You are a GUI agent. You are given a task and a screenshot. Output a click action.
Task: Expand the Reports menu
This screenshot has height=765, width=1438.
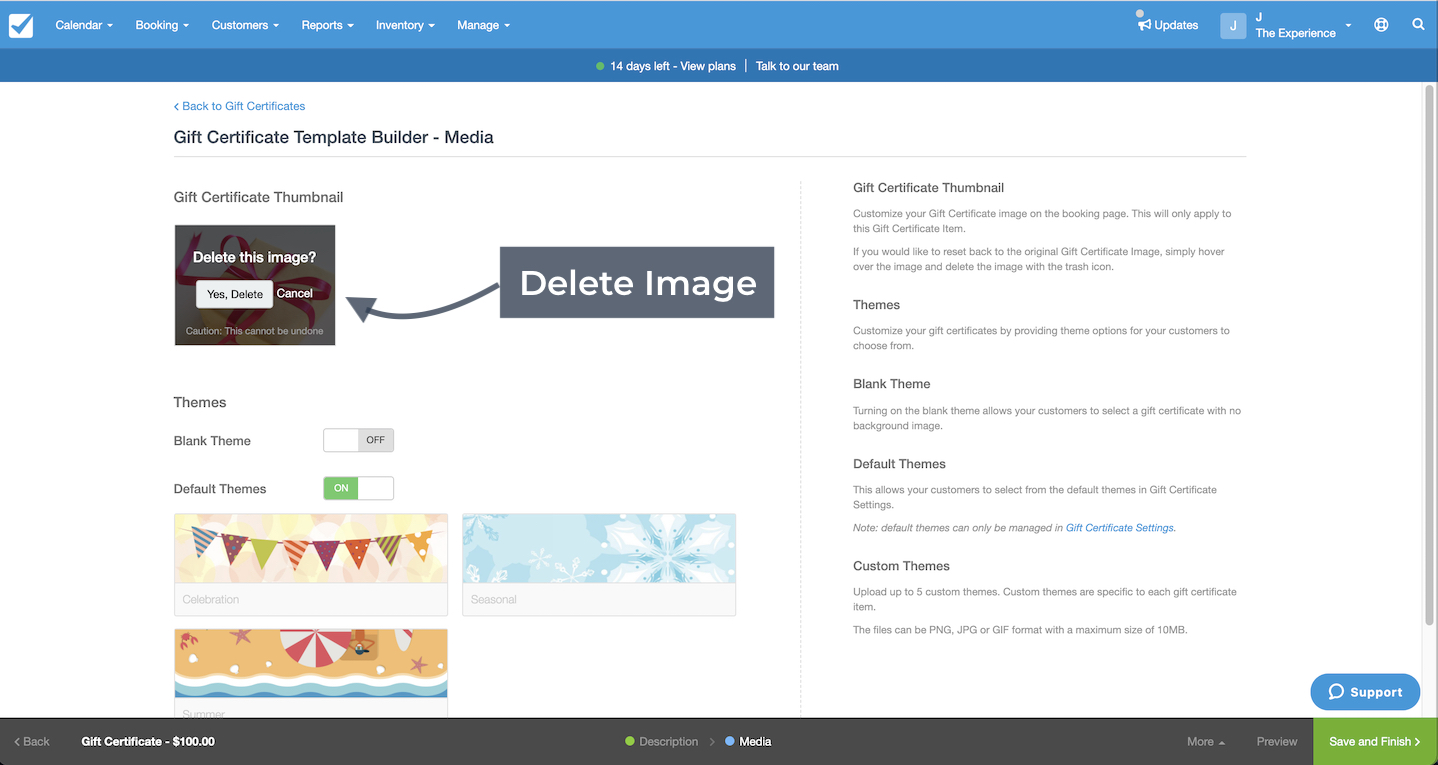coord(327,25)
